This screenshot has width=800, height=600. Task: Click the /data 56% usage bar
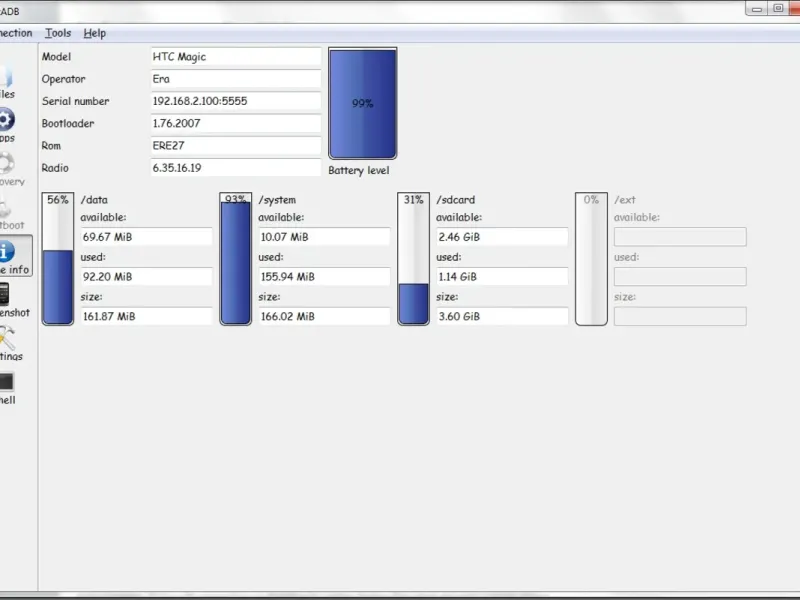58,259
